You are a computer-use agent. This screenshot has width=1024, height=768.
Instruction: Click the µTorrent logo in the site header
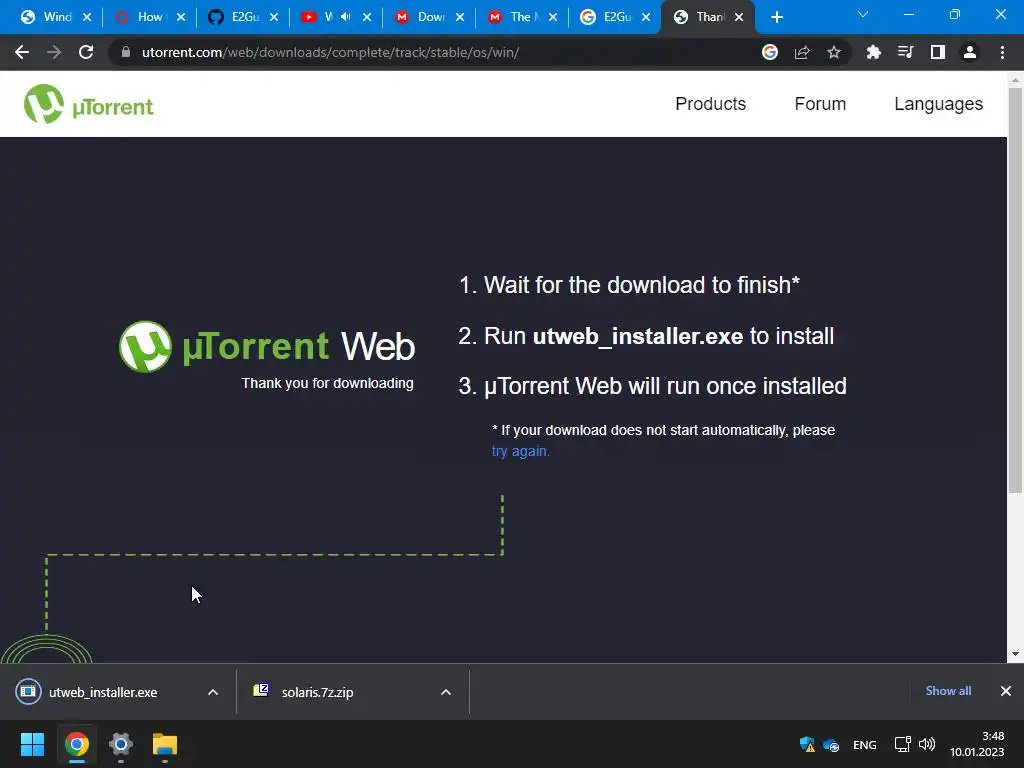coord(89,104)
